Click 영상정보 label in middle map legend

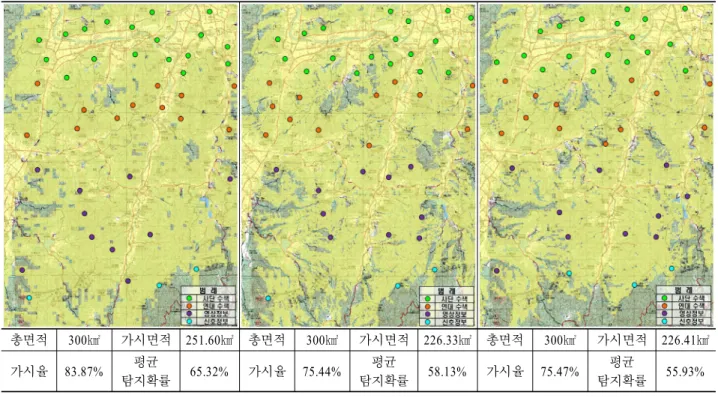click(x=454, y=314)
